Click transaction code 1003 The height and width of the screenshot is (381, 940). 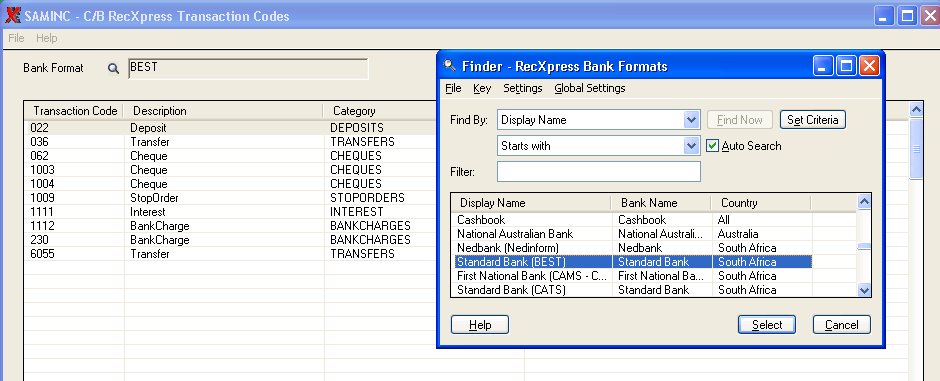pos(42,170)
